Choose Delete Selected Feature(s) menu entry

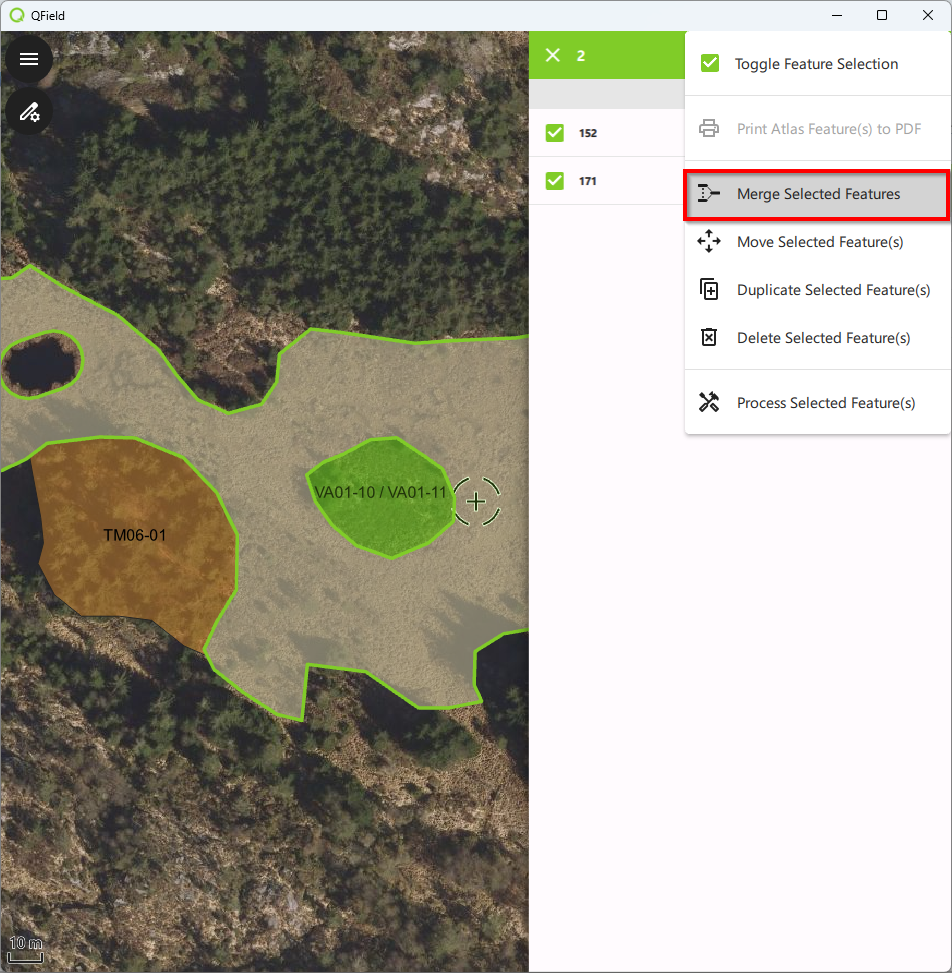tap(823, 338)
